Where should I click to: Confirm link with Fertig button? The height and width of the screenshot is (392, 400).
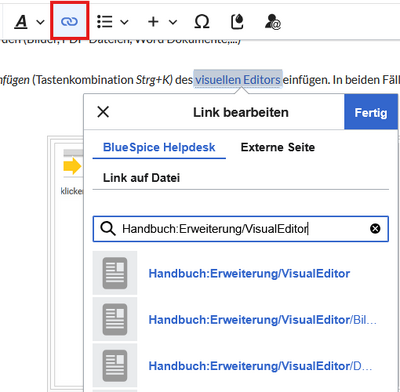[371, 112]
